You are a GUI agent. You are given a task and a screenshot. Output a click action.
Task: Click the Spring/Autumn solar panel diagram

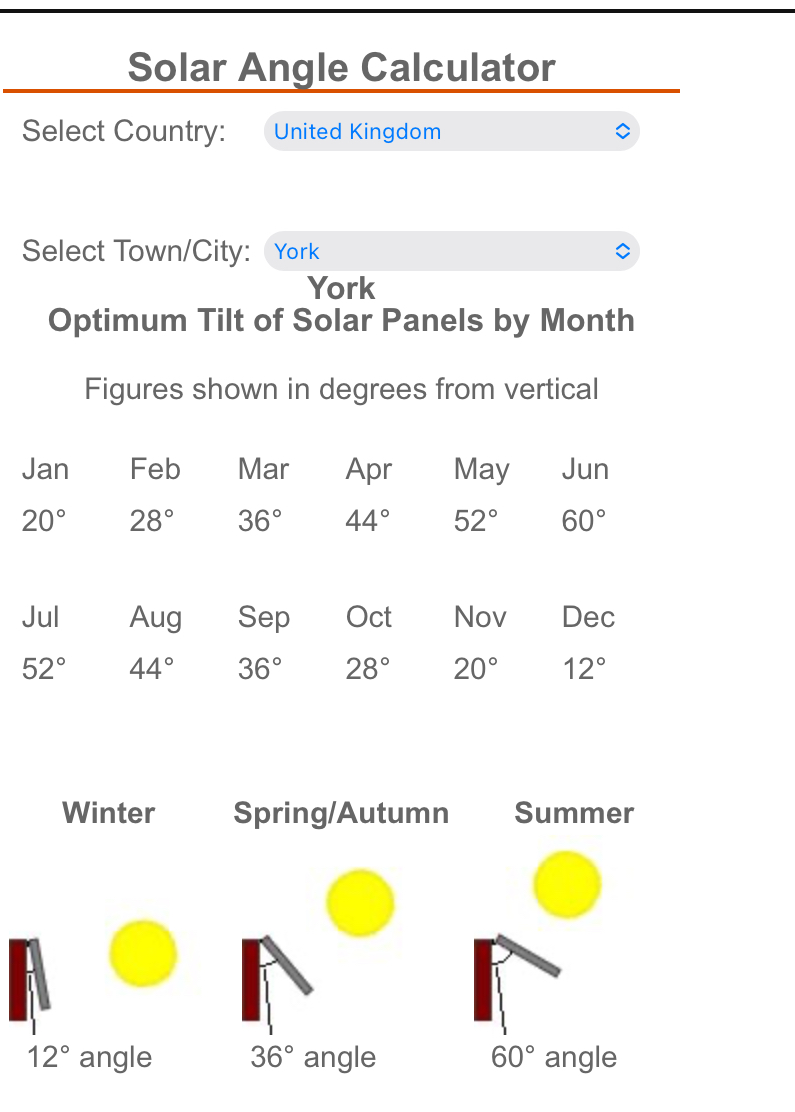point(277,984)
